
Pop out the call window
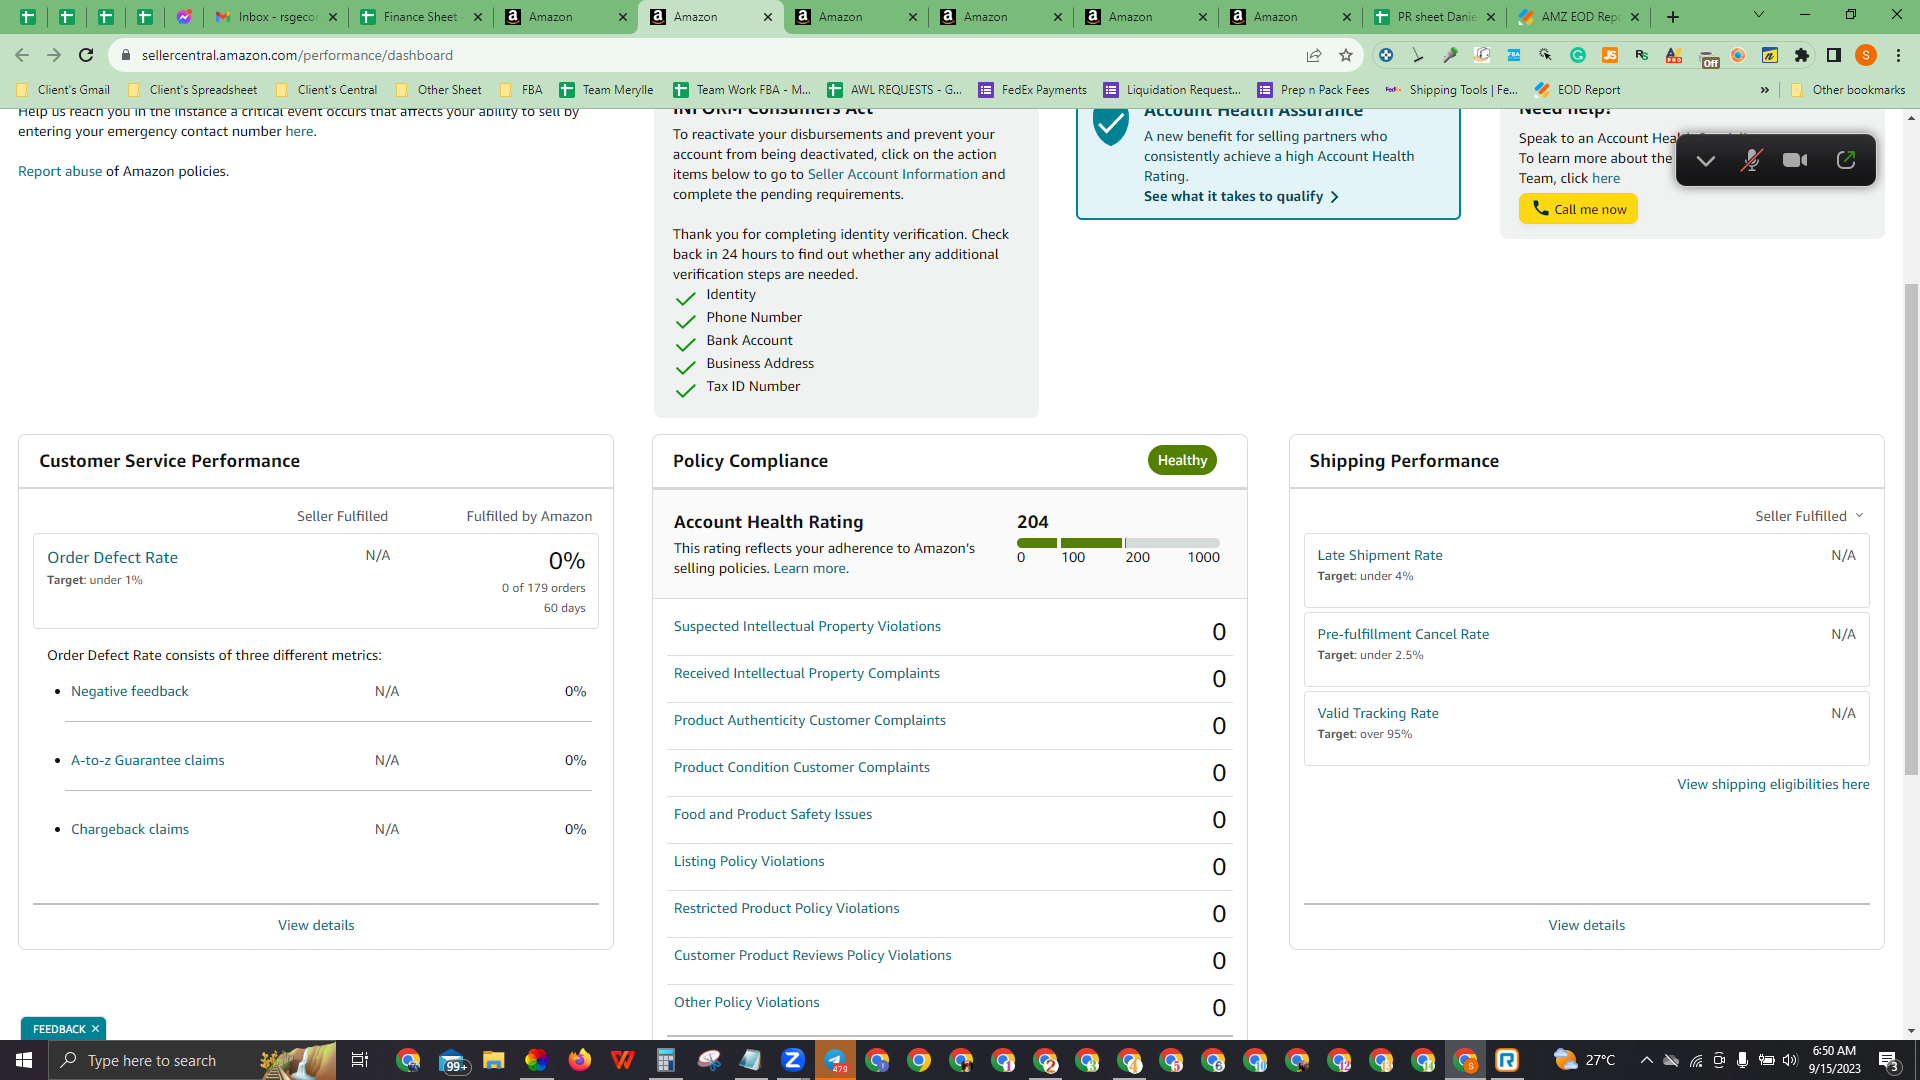(x=1846, y=160)
